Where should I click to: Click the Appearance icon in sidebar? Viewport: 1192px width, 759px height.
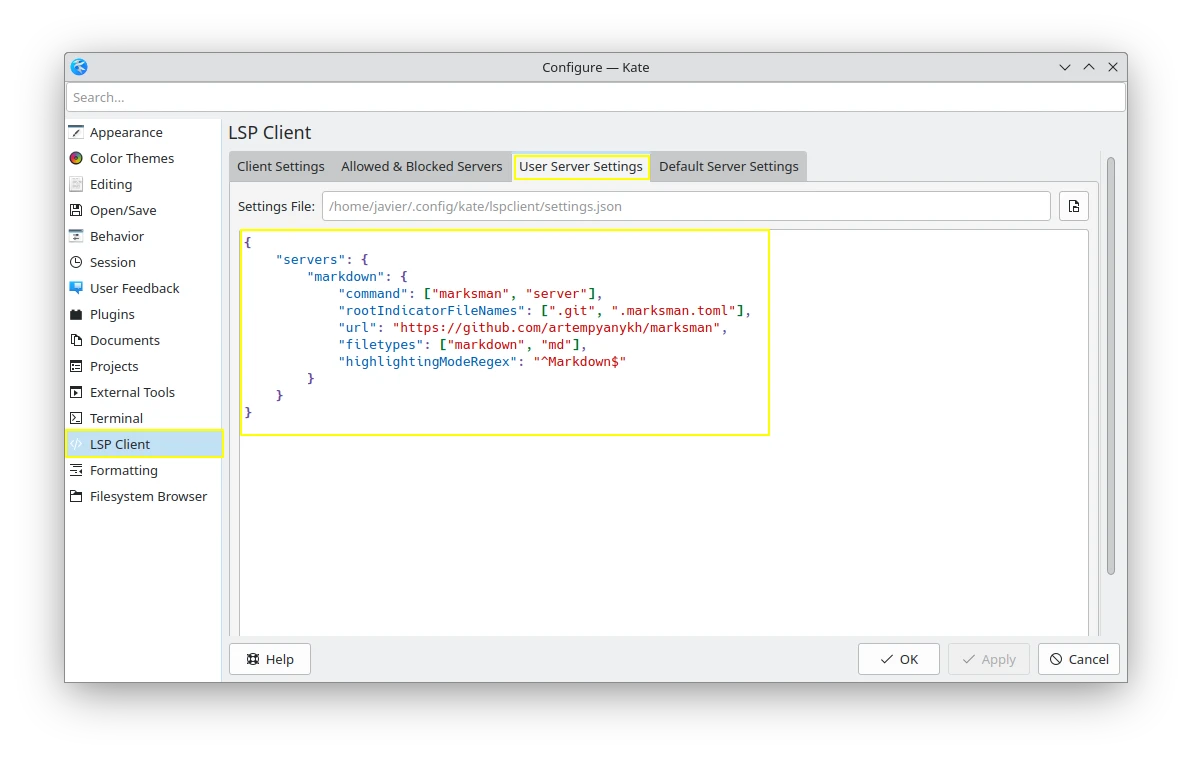coord(76,132)
